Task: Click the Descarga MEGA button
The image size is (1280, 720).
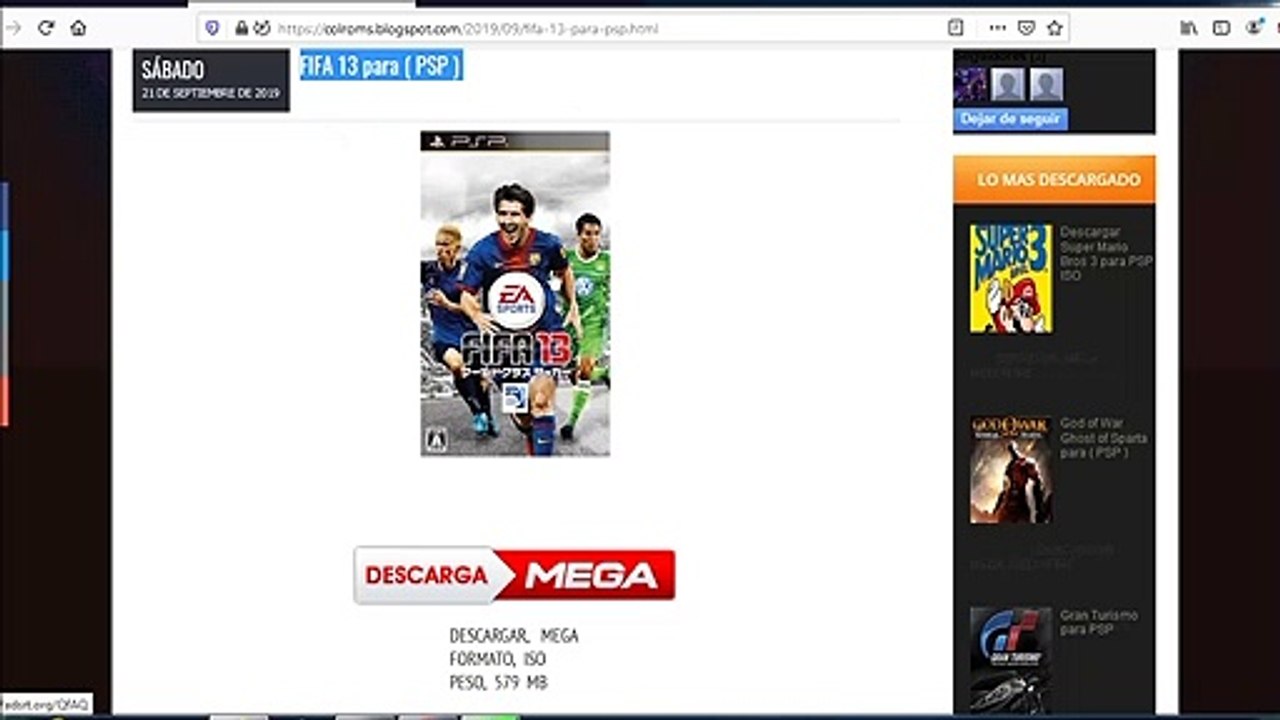Action: pos(514,575)
